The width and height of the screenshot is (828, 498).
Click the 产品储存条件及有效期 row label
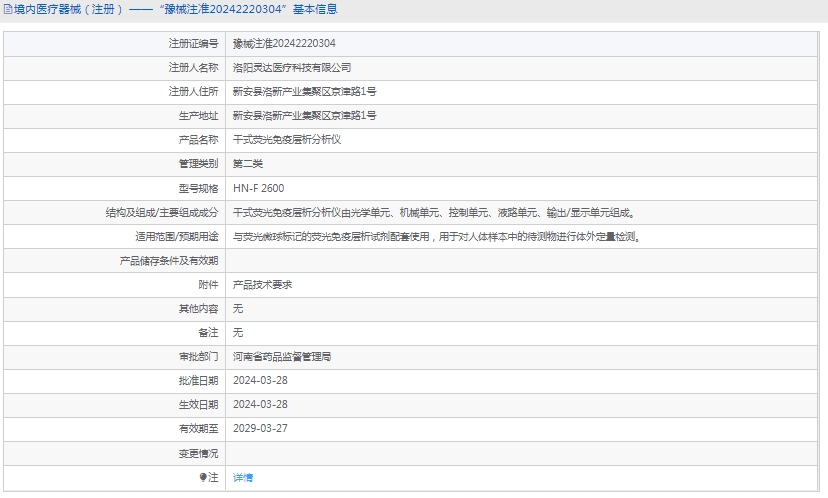point(169,261)
